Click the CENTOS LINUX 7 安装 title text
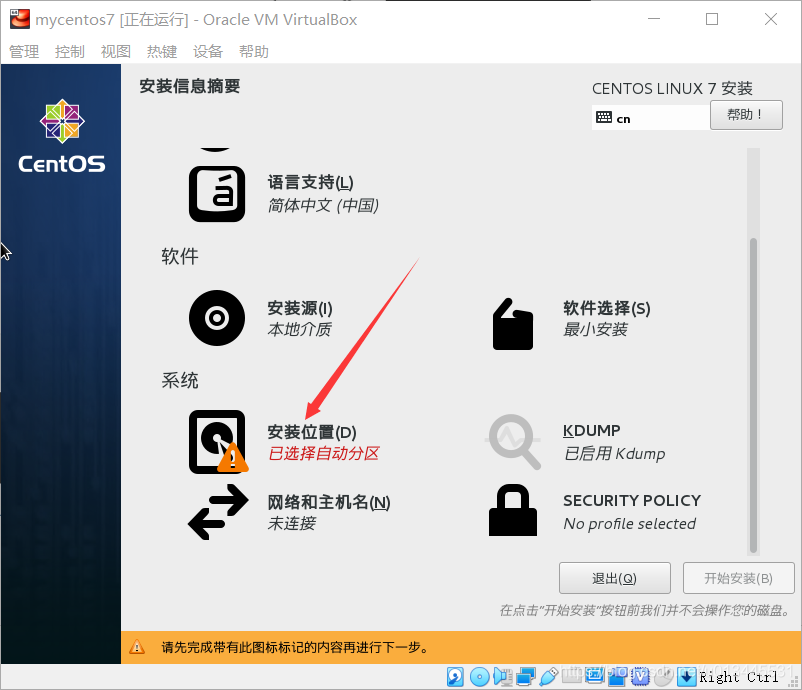Screen dimensions: 802x690 (672, 88)
